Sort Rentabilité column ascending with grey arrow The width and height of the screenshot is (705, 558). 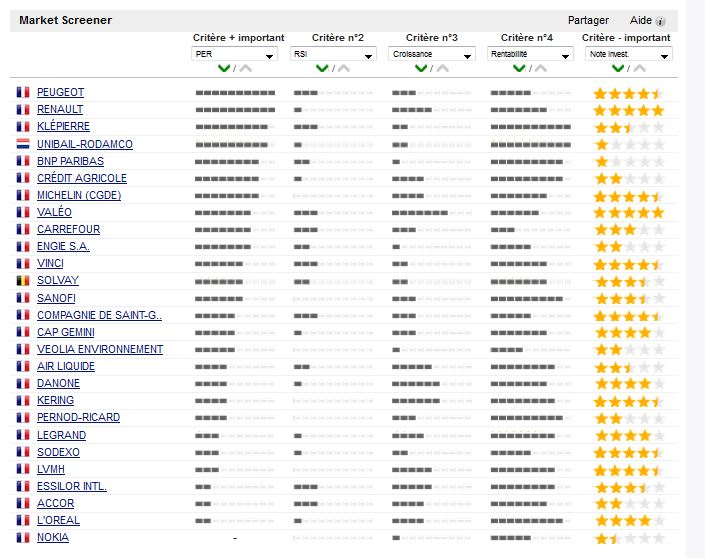click(541, 68)
